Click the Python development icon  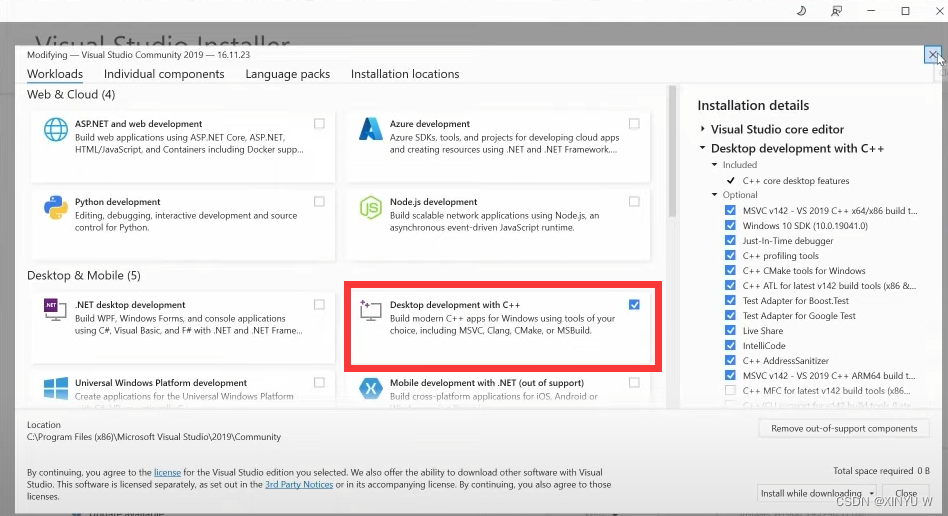point(56,207)
